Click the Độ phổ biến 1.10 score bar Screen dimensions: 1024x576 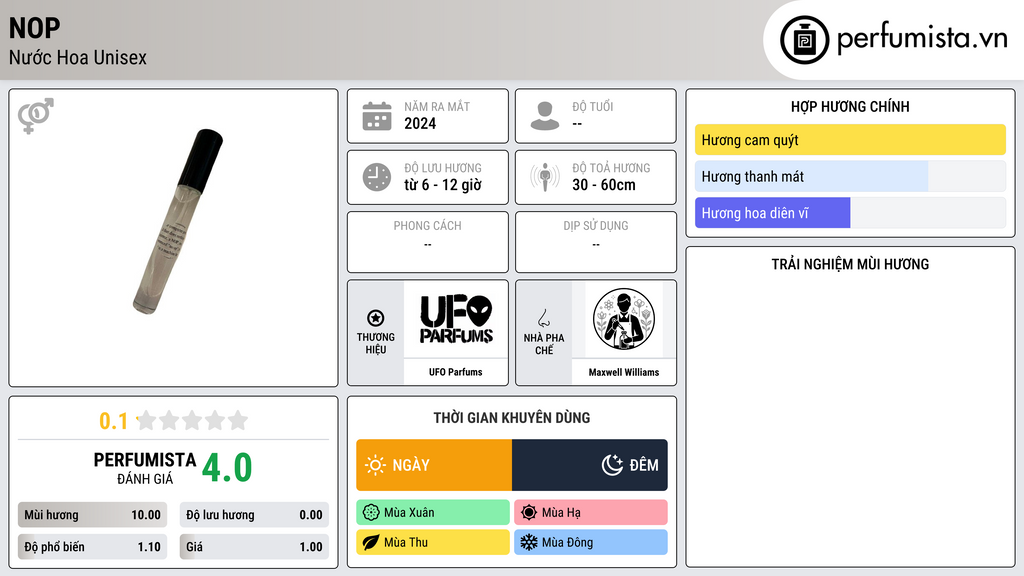(x=93, y=547)
